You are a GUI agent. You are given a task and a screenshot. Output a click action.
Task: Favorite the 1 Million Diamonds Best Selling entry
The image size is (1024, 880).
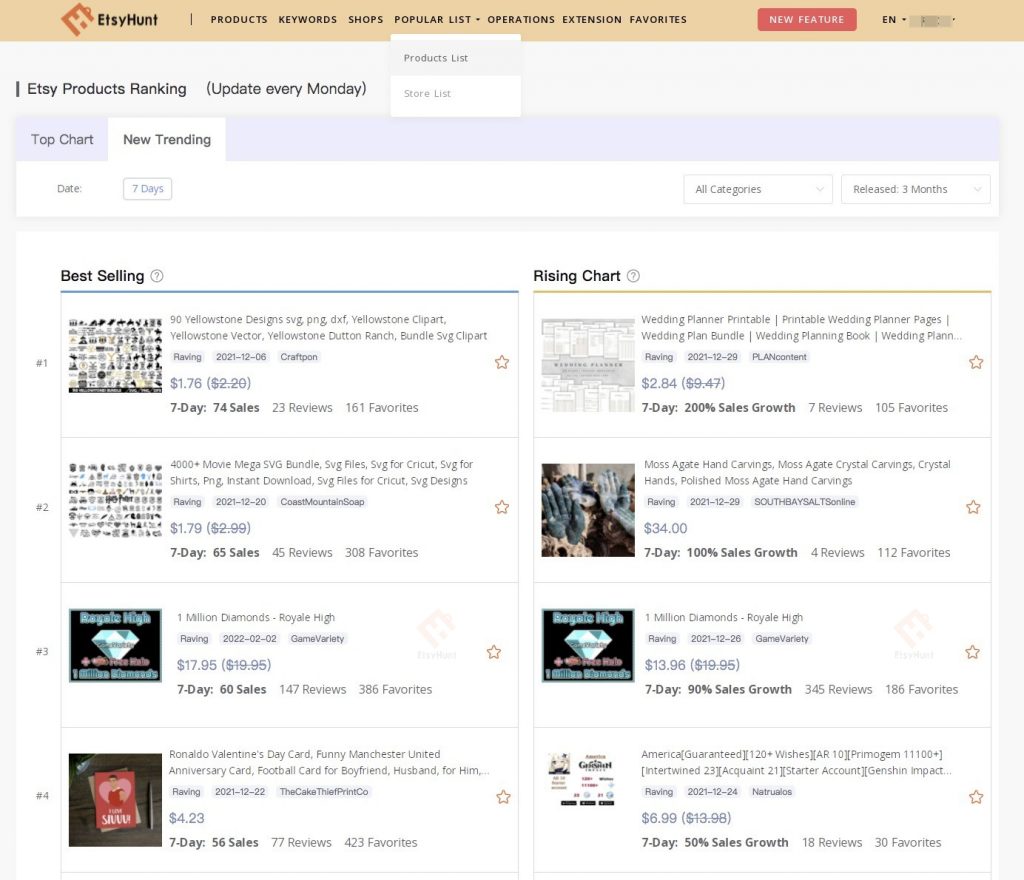coord(494,651)
